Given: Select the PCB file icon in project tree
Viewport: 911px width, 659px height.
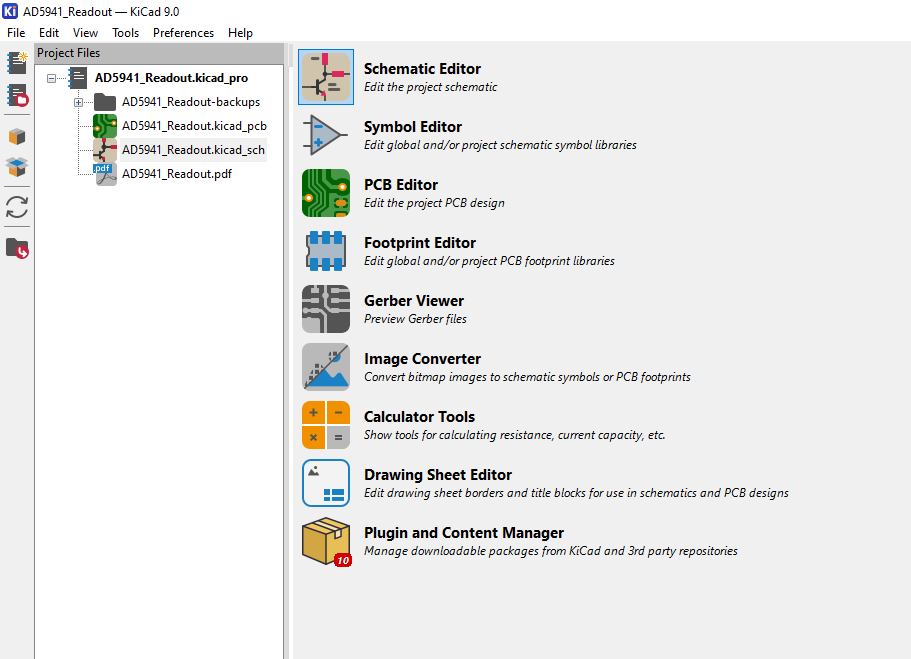Looking at the screenshot, I should pos(105,126).
